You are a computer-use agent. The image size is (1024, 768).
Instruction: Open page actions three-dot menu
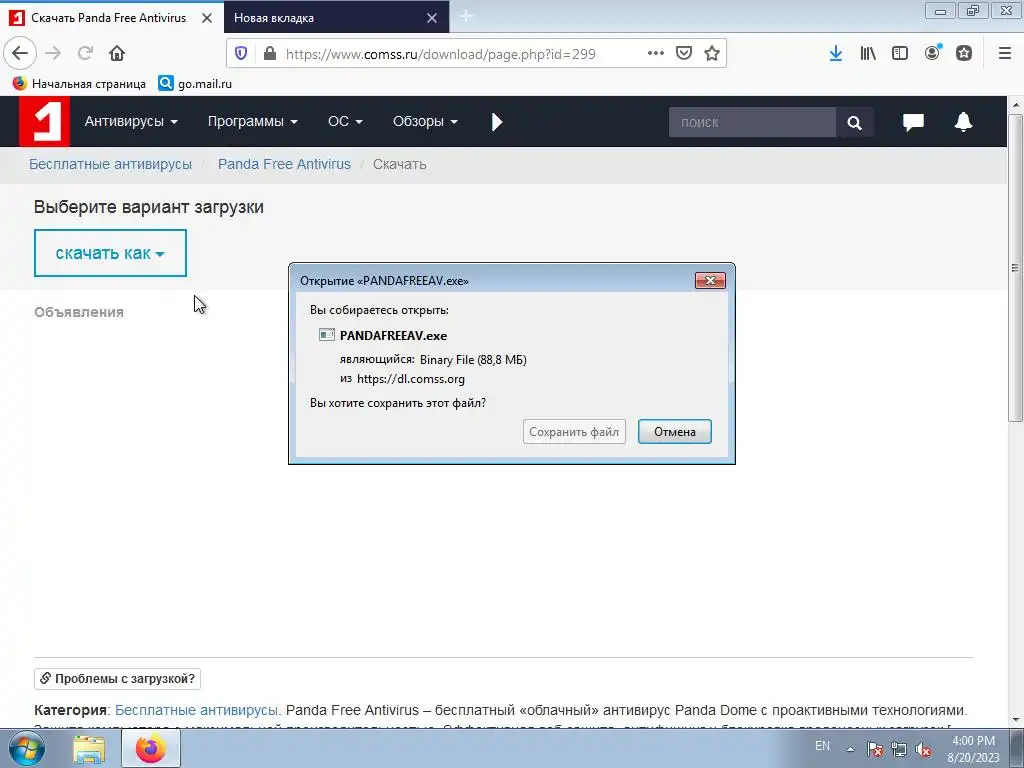pyautogui.click(x=656, y=54)
